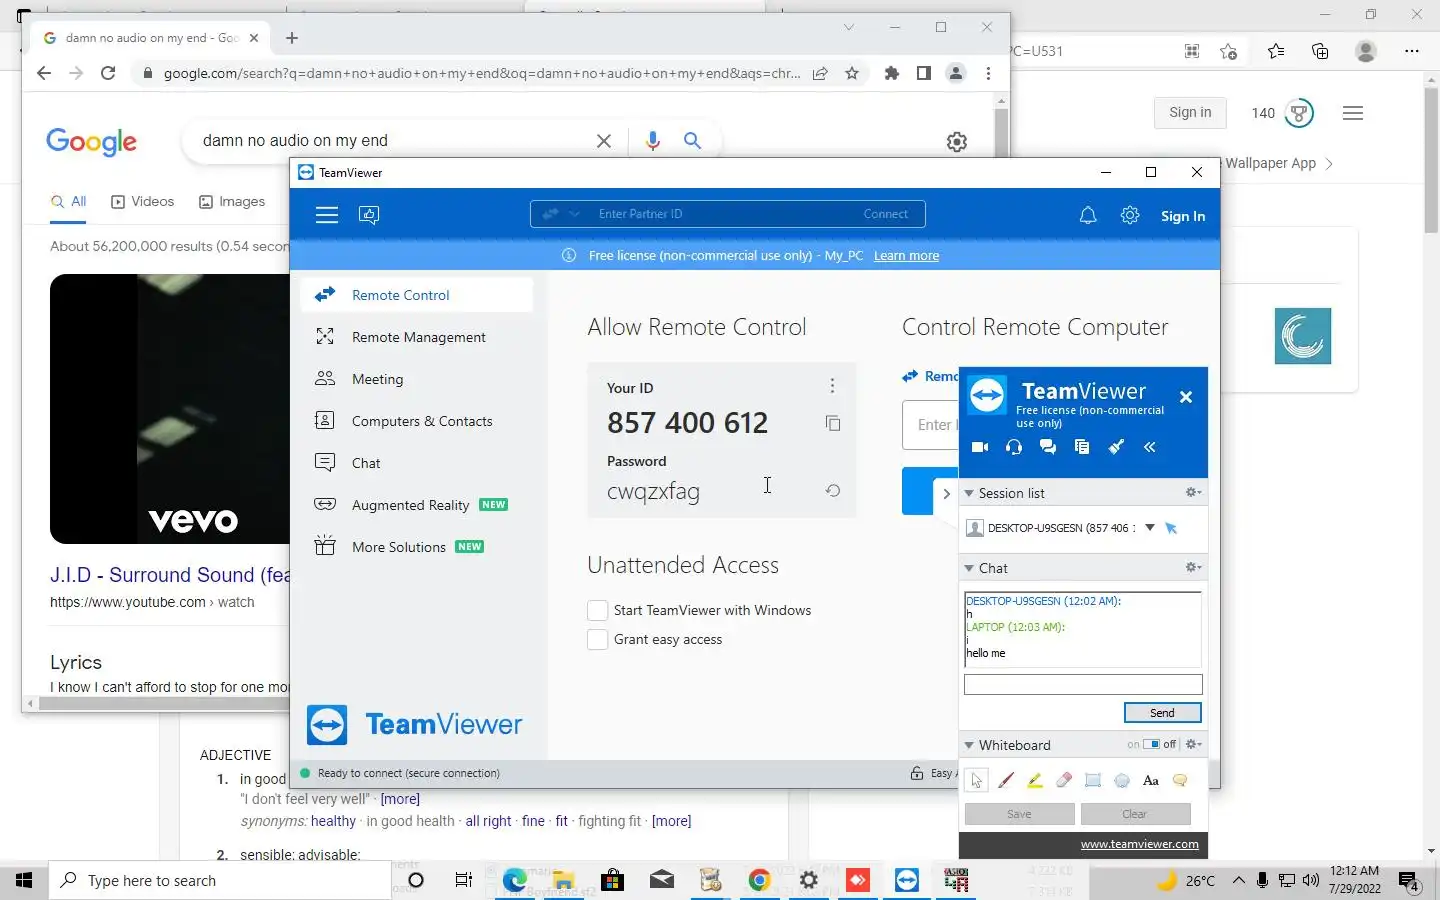Open Google search settings gear
Screen dimensions: 1440x900
point(957,142)
